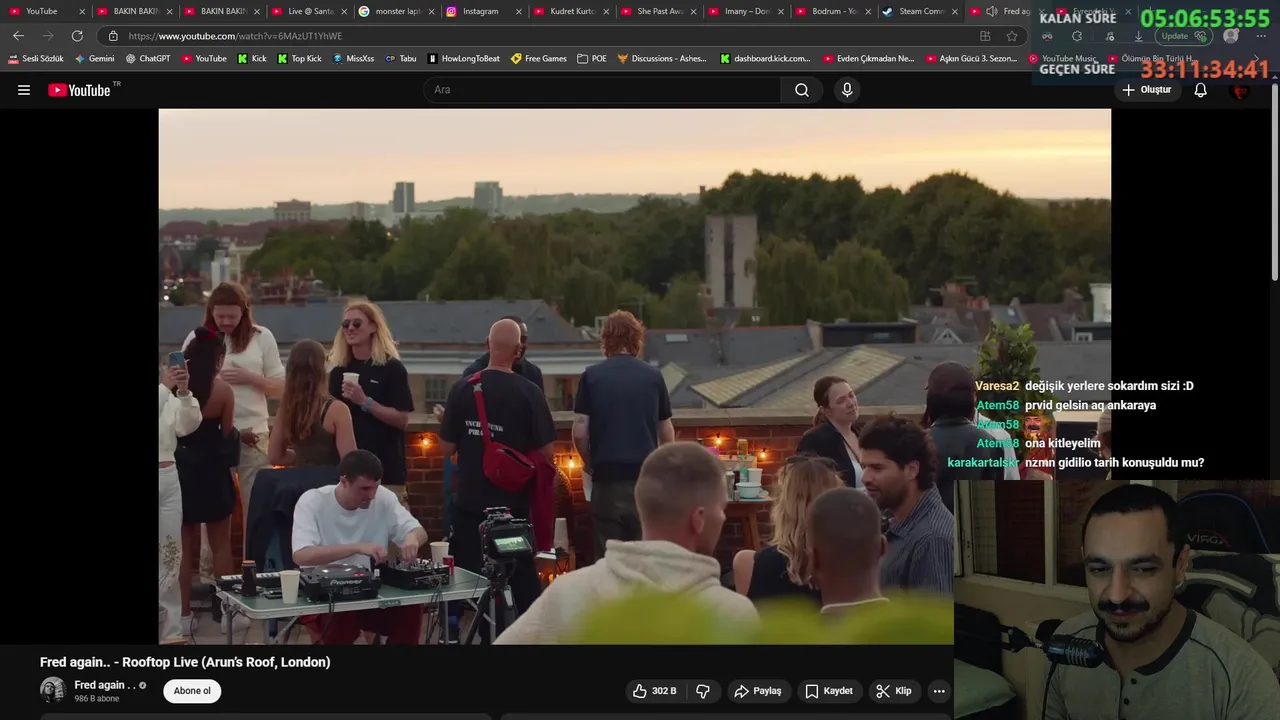Switch to the Steam Community tab
This screenshot has width=1280, height=720.
[919, 11]
